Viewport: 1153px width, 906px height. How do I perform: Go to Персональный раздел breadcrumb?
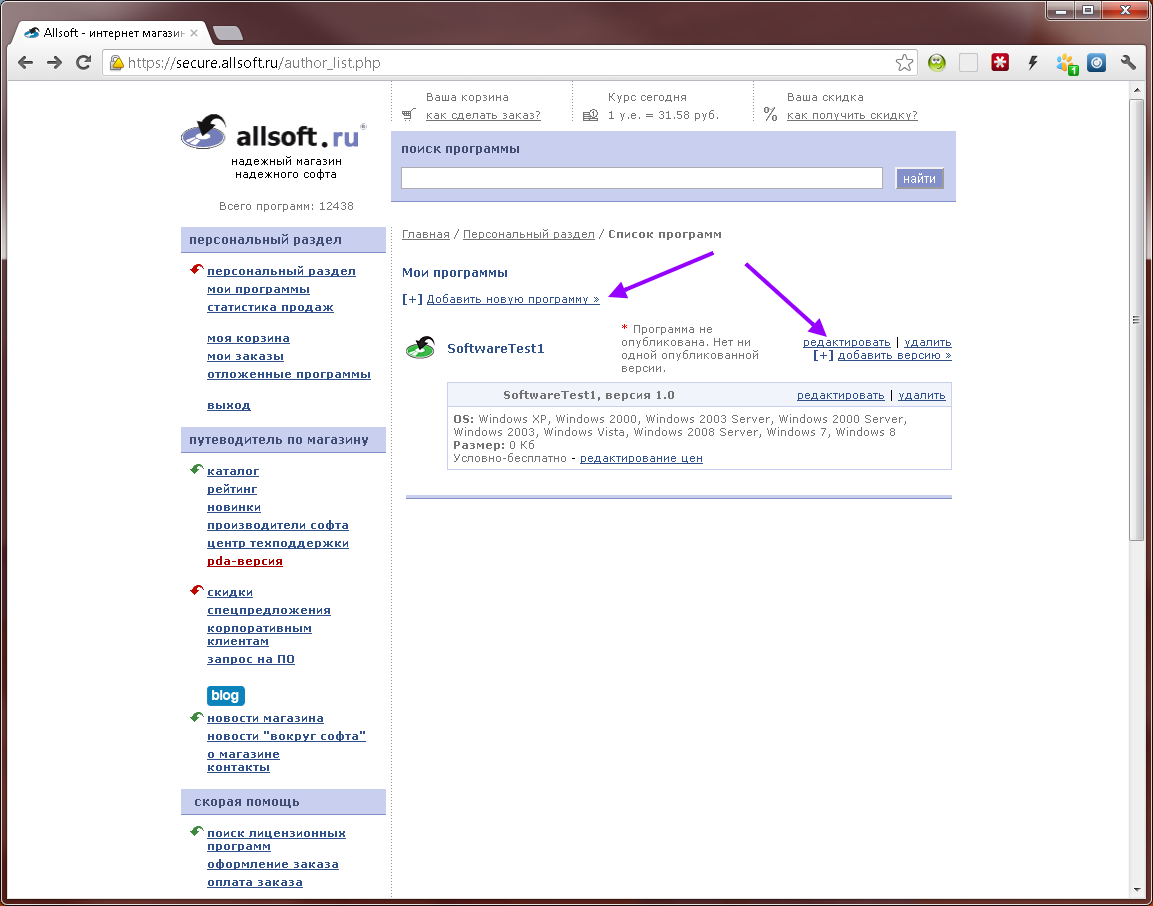(x=529, y=235)
